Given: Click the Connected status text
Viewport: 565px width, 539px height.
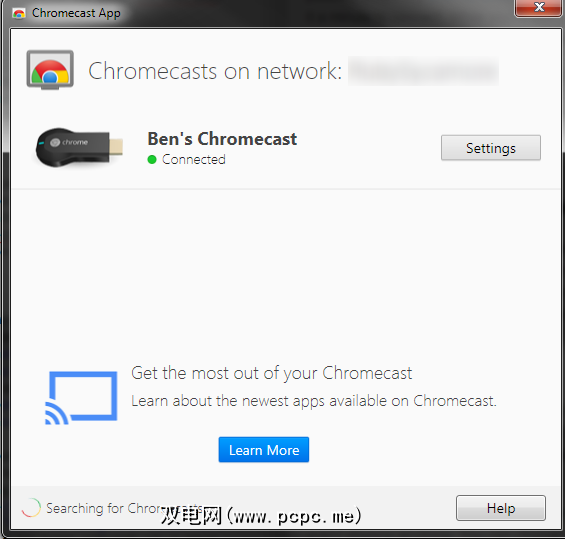Looking at the screenshot, I should (x=194, y=159).
